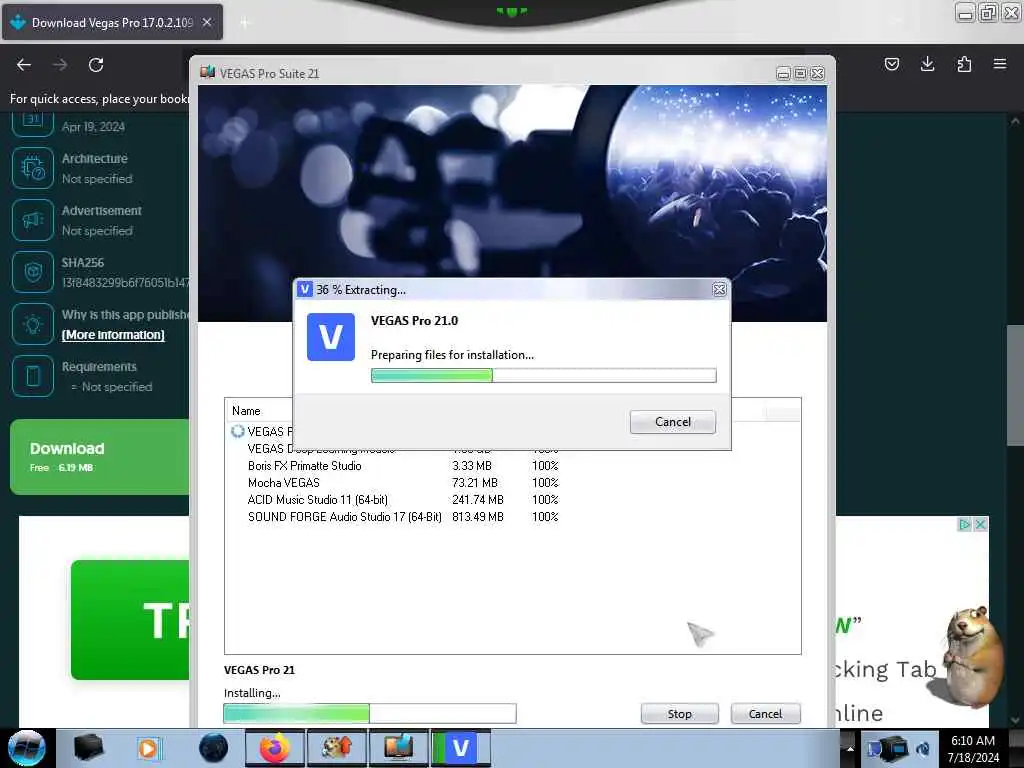This screenshot has width=1024, height=768.
Task: Stop the VEGAS Pro 21 installation
Action: (679, 714)
